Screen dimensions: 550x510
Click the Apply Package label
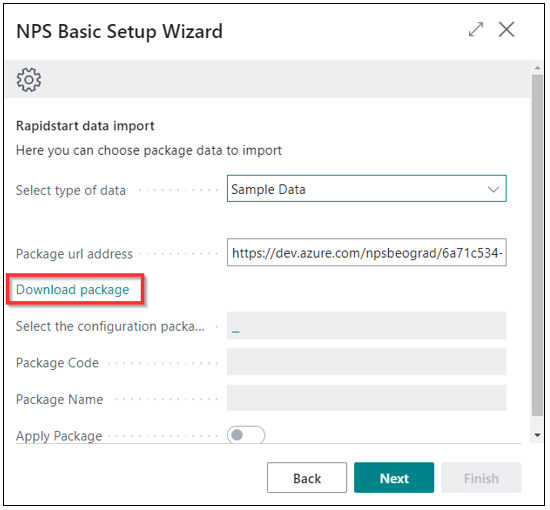[59, 436]
